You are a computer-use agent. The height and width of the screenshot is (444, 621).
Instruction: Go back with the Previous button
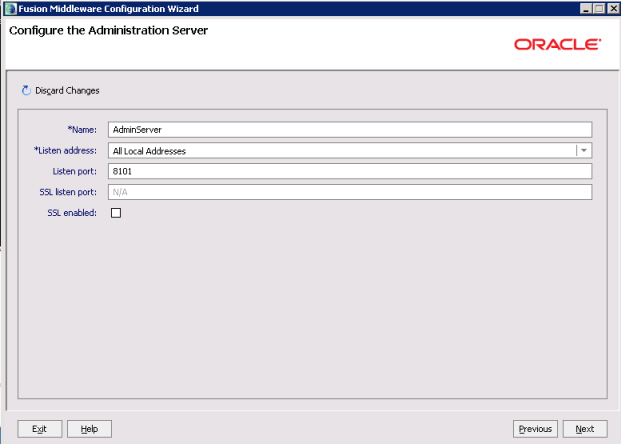pos(535,429)
